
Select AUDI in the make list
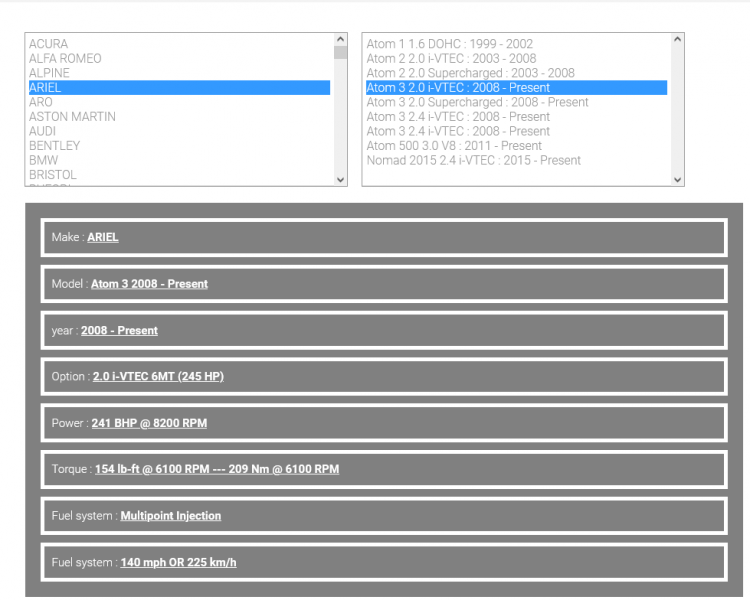[x=179, y=131]
